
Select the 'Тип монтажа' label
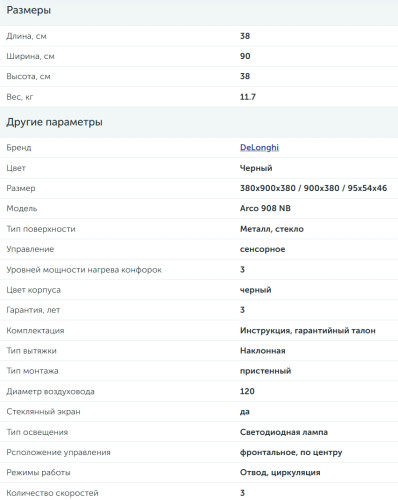coord(32,371)
